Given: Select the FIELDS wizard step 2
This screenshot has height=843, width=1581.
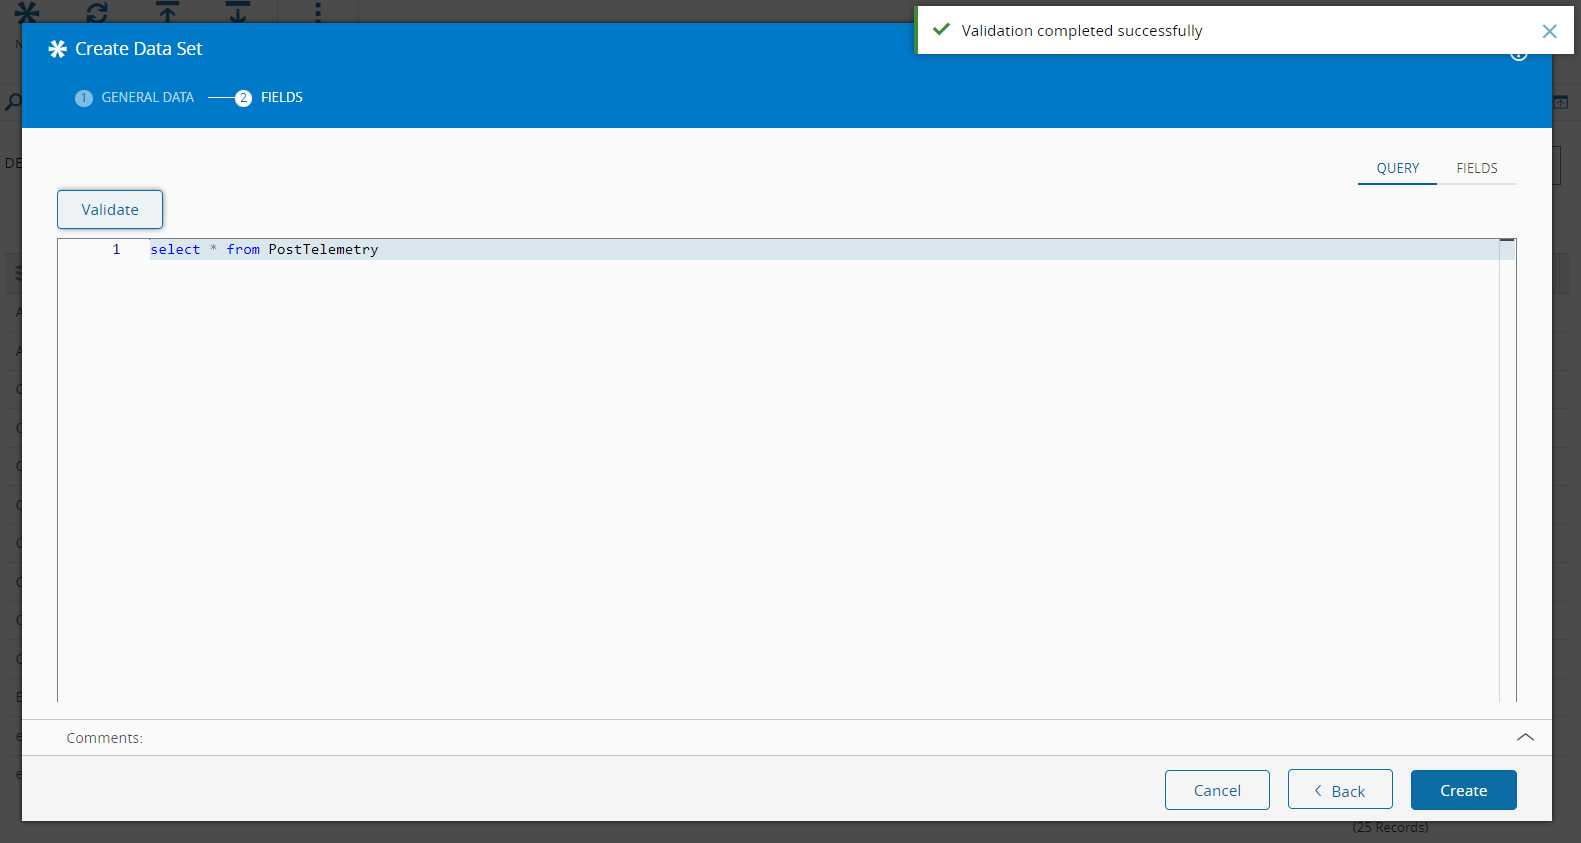Looking at the screenshot, I should pyautogui.click(x=269, y=97).
